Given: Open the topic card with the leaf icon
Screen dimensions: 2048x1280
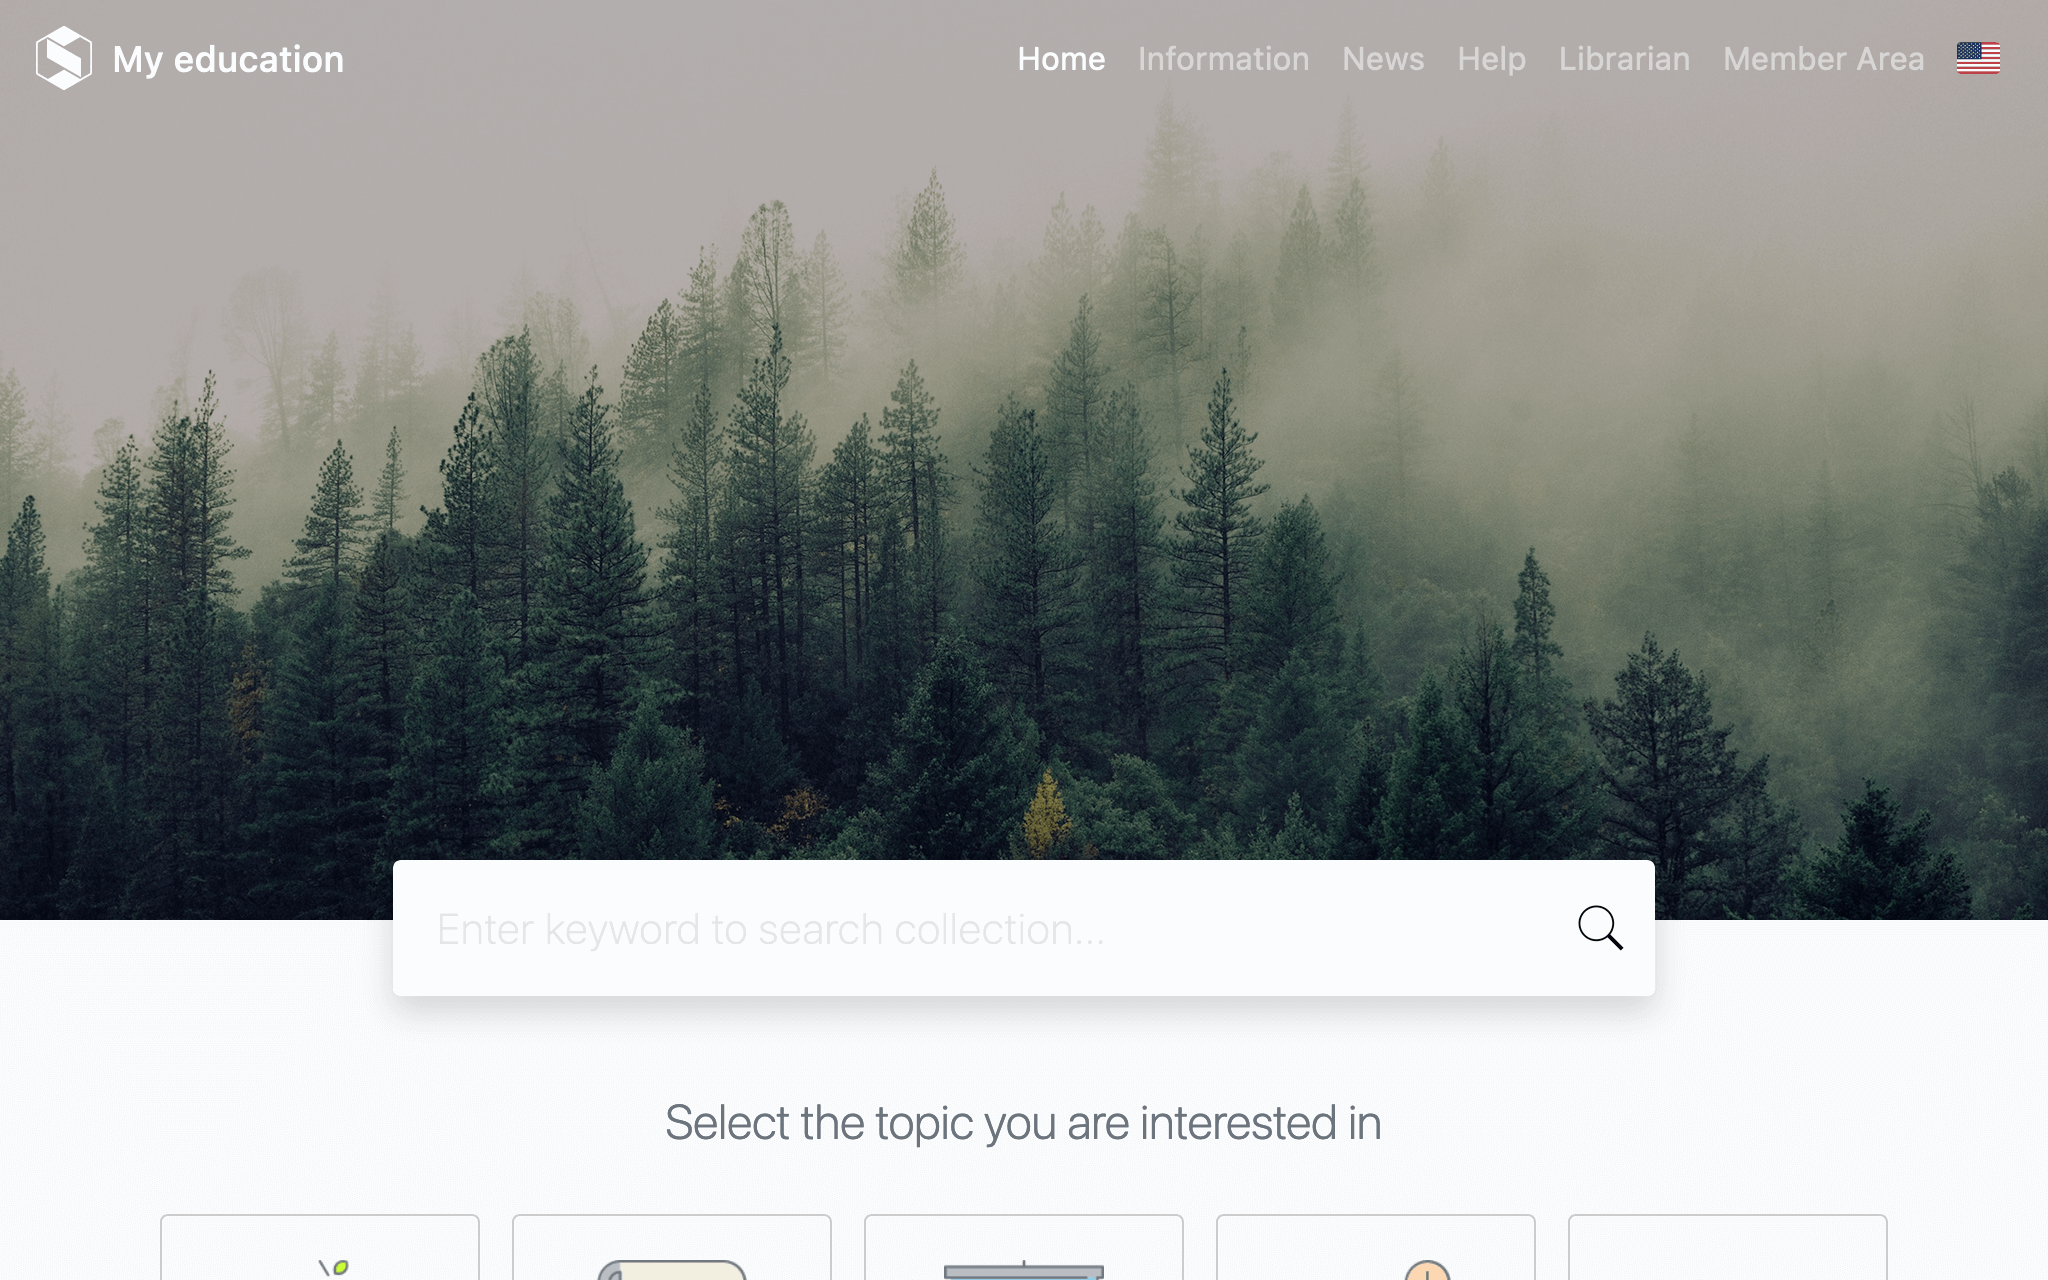Looking at the screenshot, I should pyautogui.click(x=320, y=1247).
